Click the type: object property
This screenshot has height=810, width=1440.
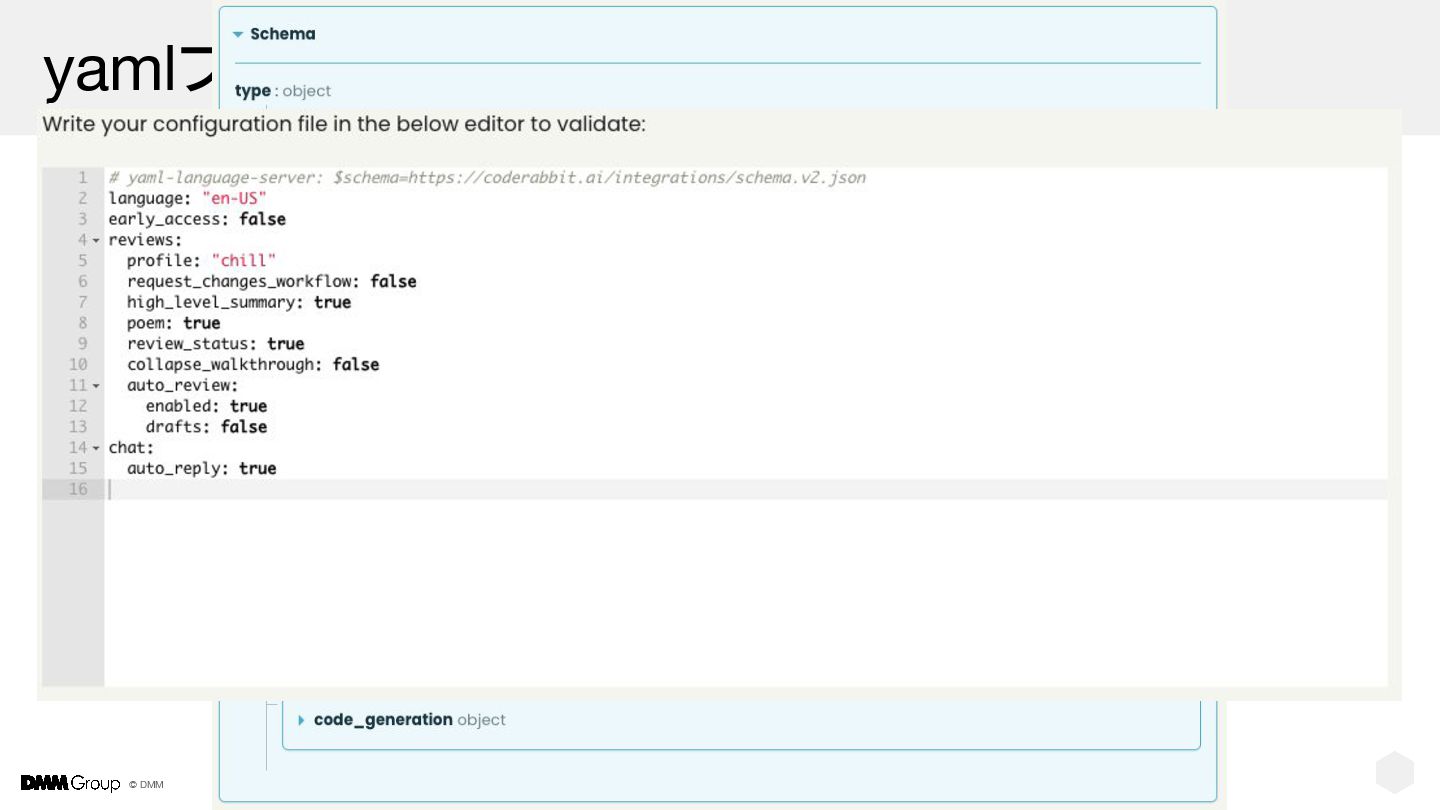(x=282, y=91)
